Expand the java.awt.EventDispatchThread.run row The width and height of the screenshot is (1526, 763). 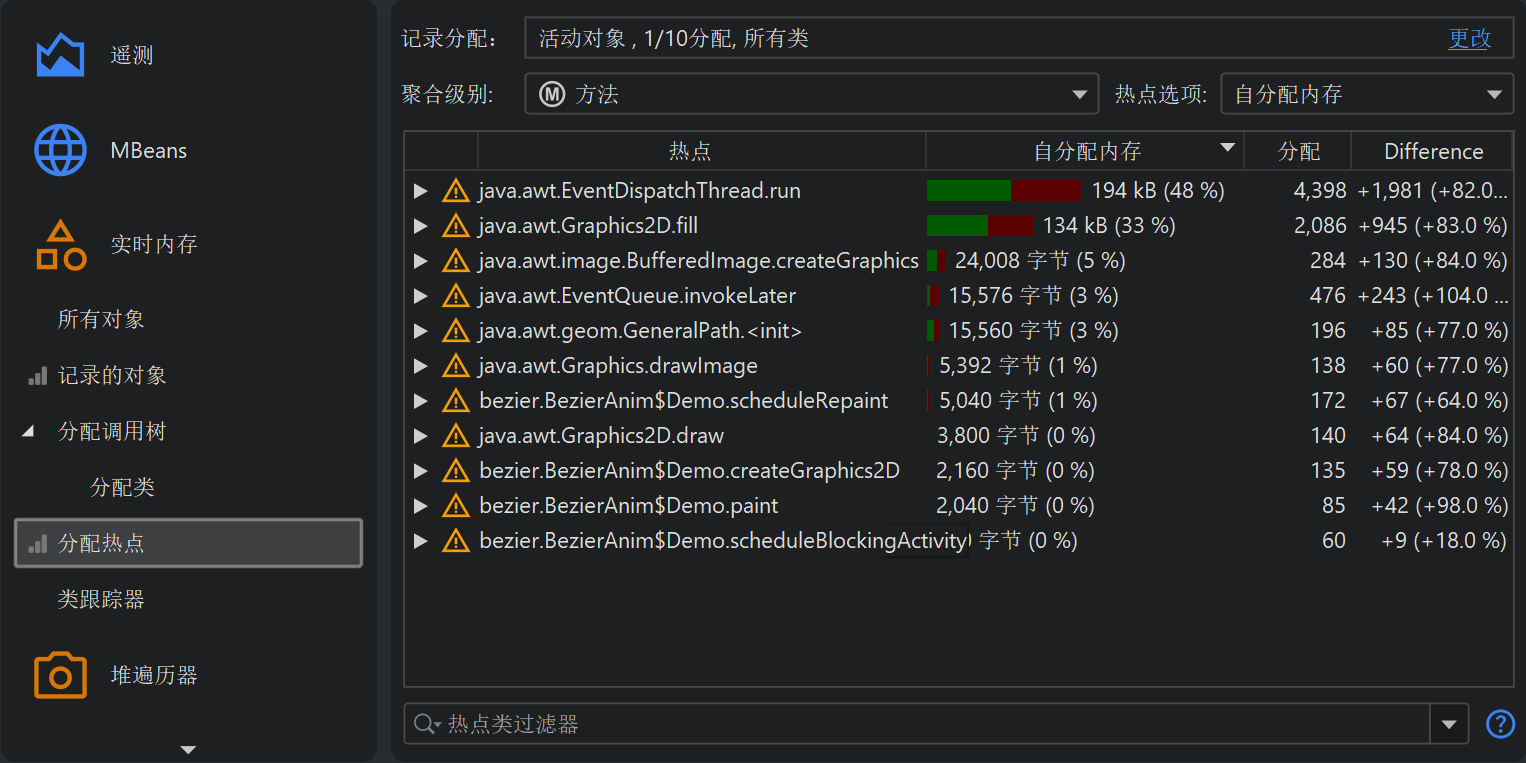pyautogui.click(x=421, y=191)
